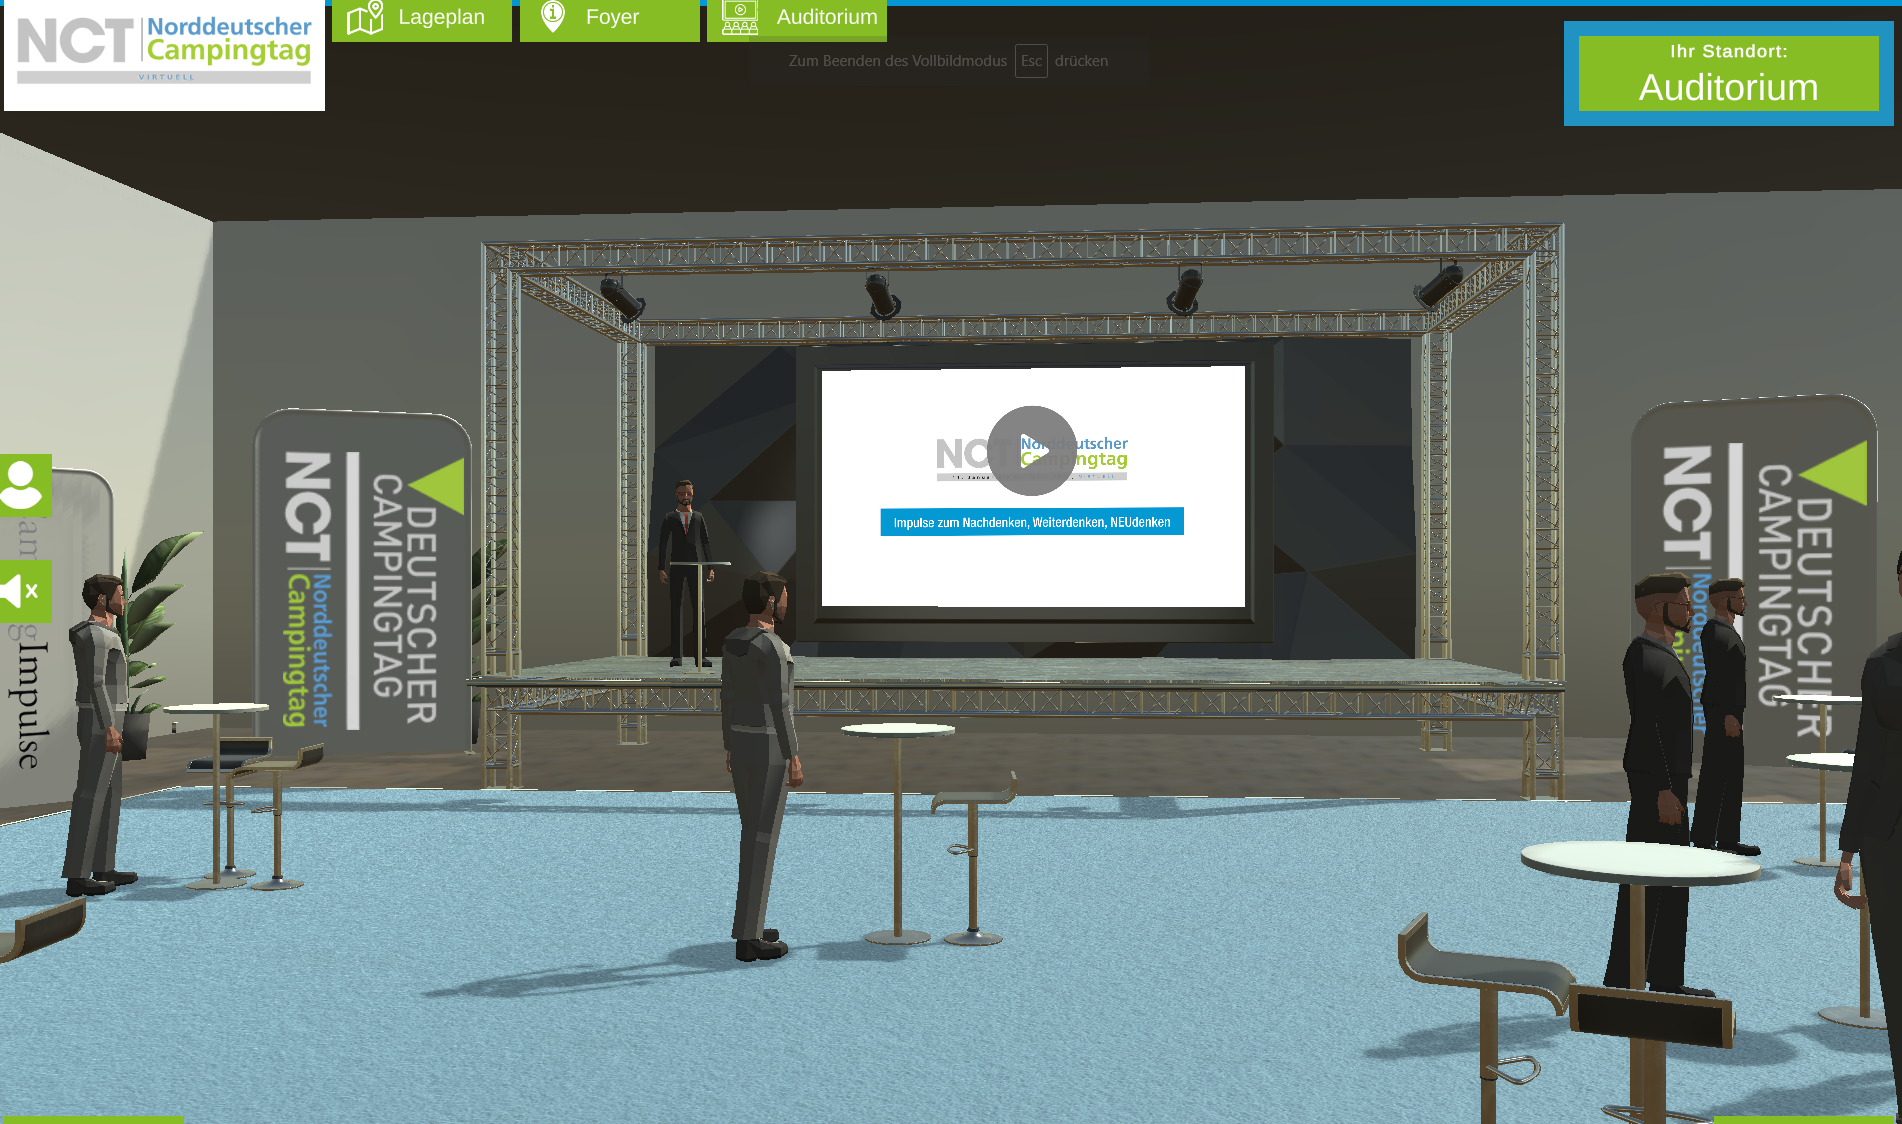Click the map pin icon beside Lageplan
Viewport: 1902px width, 1124px height.
pos(365,17)
